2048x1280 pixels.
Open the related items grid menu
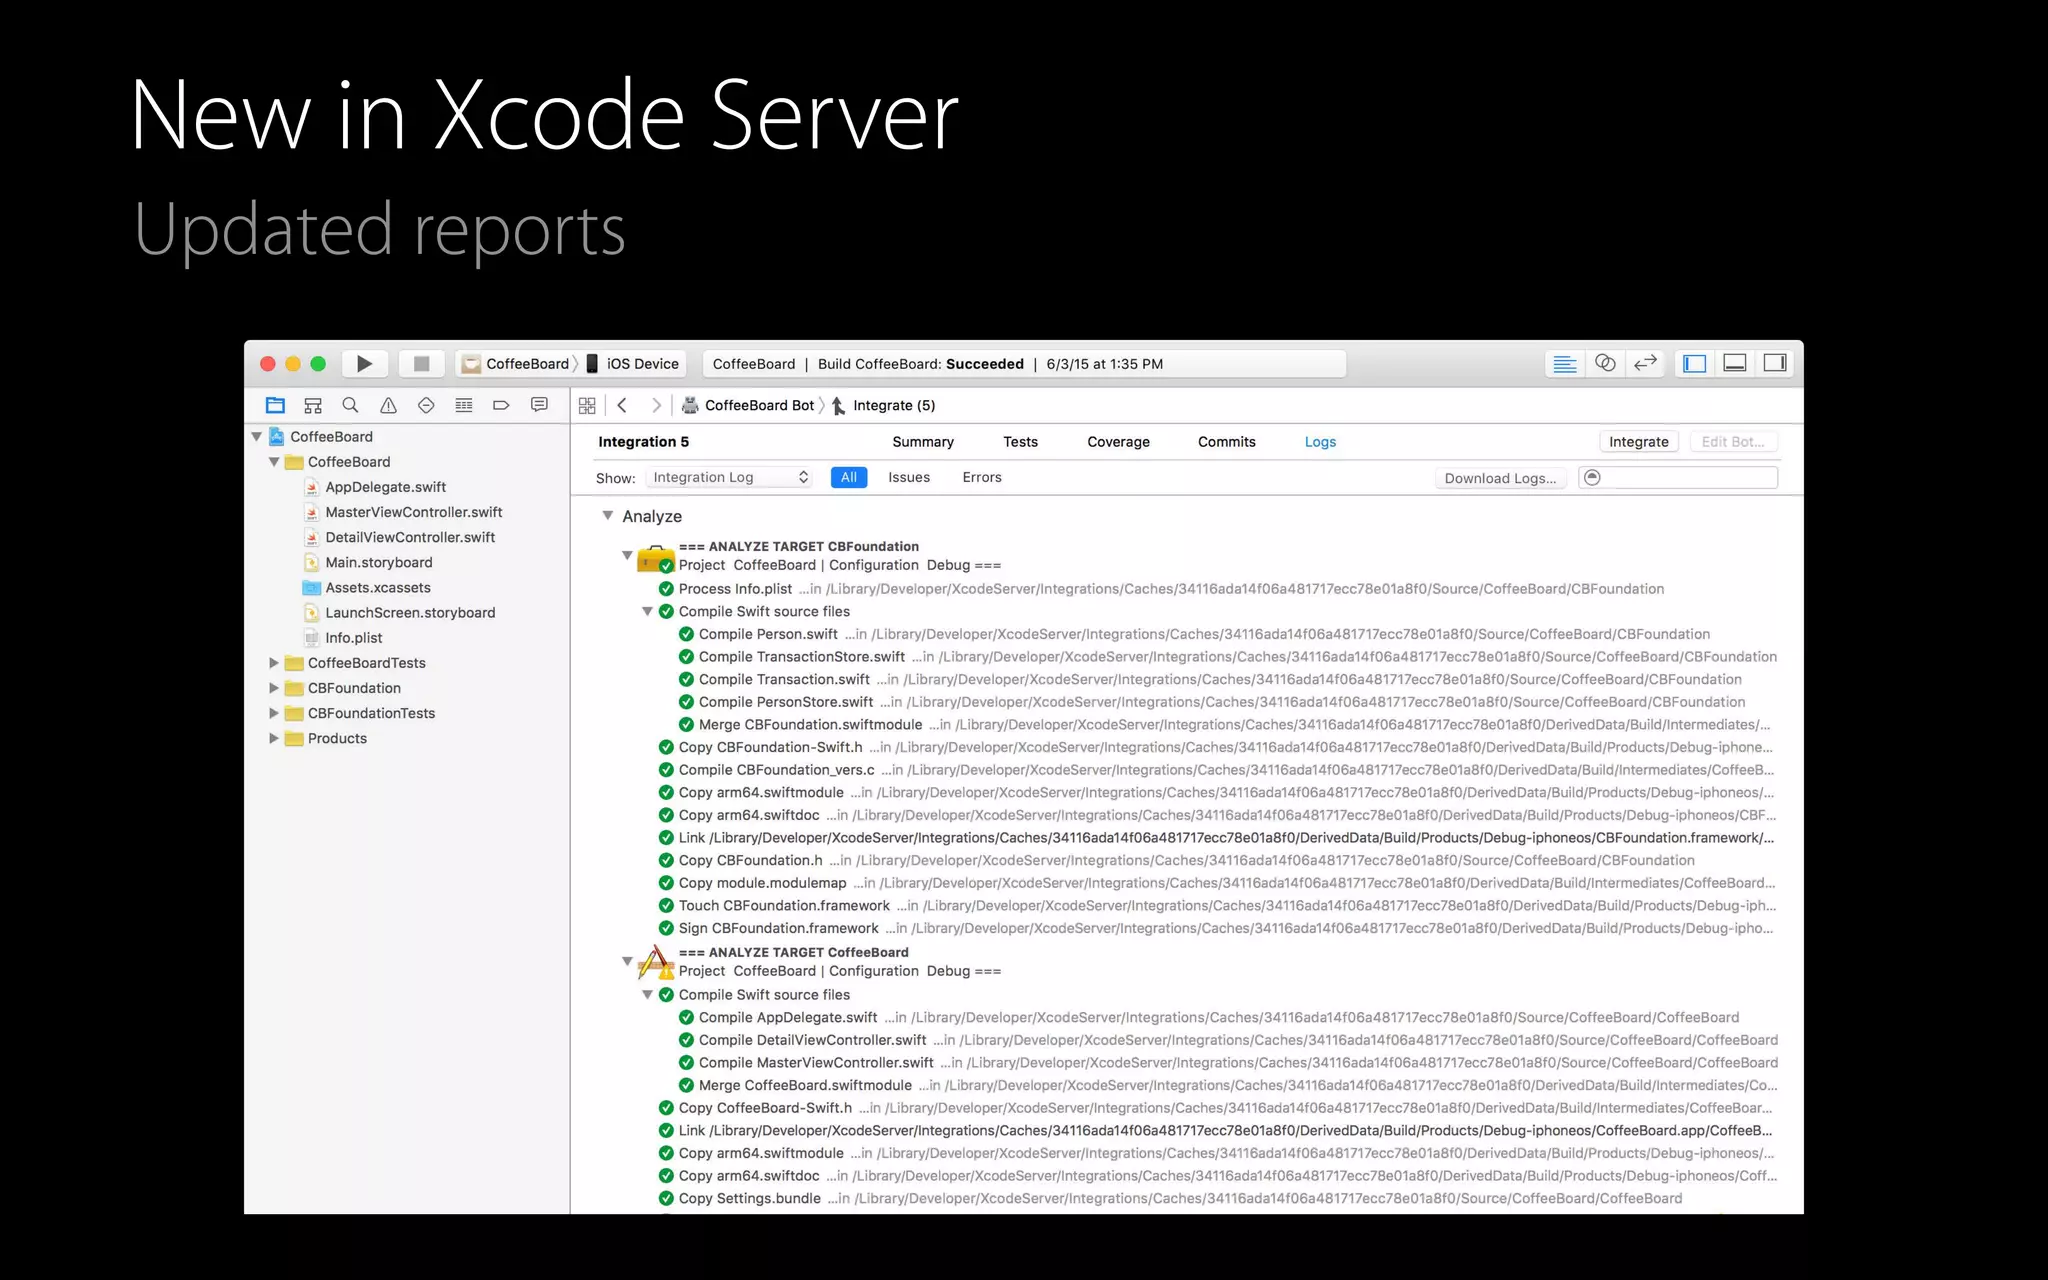click(x=587, y=405)
